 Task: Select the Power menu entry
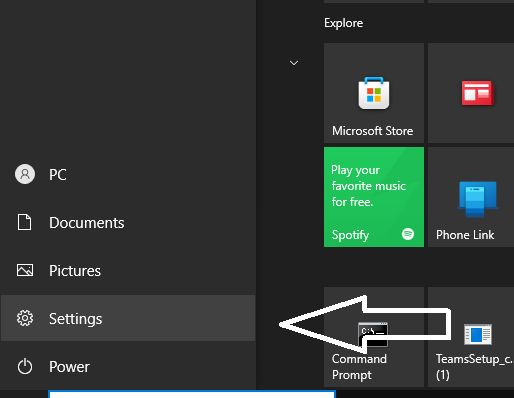(x=128, y=366)
